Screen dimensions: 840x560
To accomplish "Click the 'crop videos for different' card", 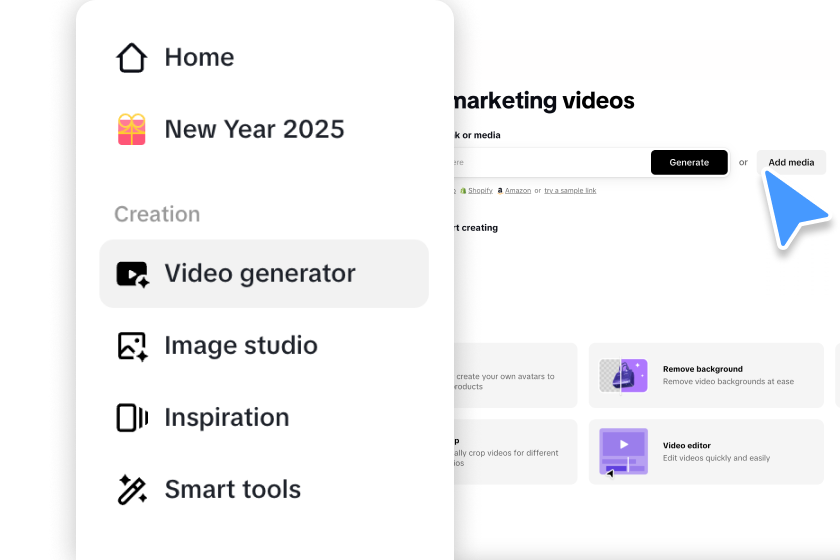I will (515, 452).
